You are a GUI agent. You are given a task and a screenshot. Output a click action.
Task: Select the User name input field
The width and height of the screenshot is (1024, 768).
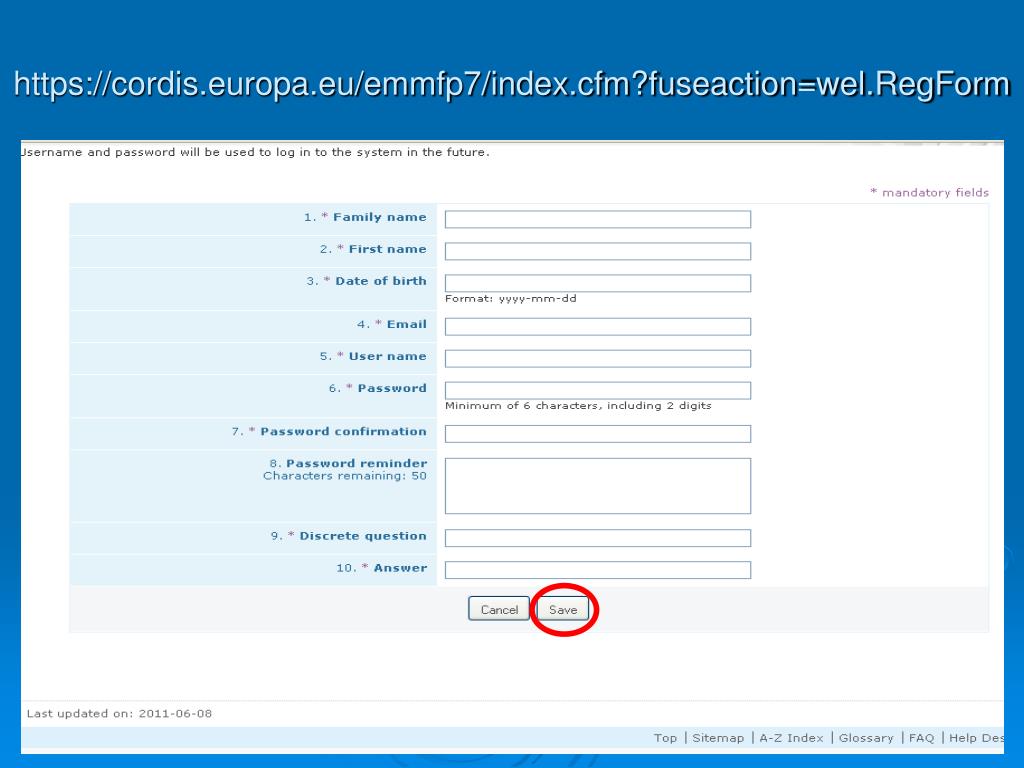coord(598,359)
